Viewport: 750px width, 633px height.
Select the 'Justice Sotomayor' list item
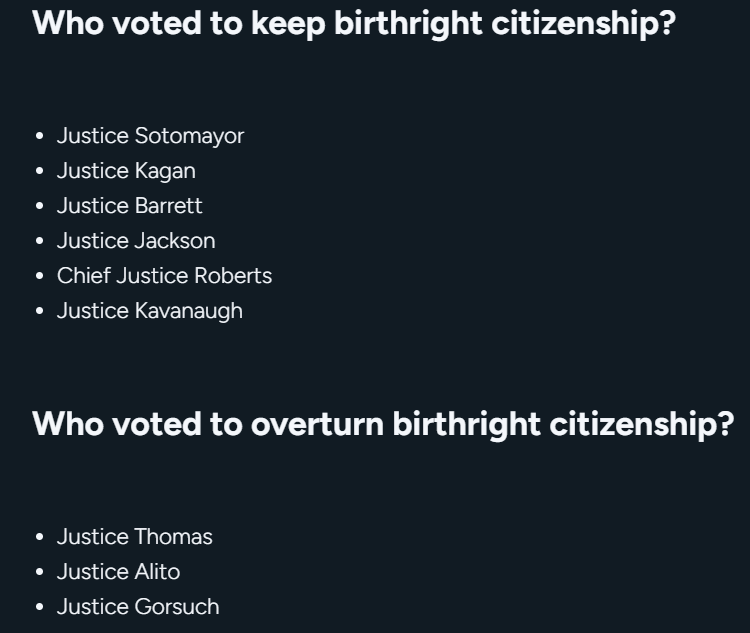(x=150, y=136)
